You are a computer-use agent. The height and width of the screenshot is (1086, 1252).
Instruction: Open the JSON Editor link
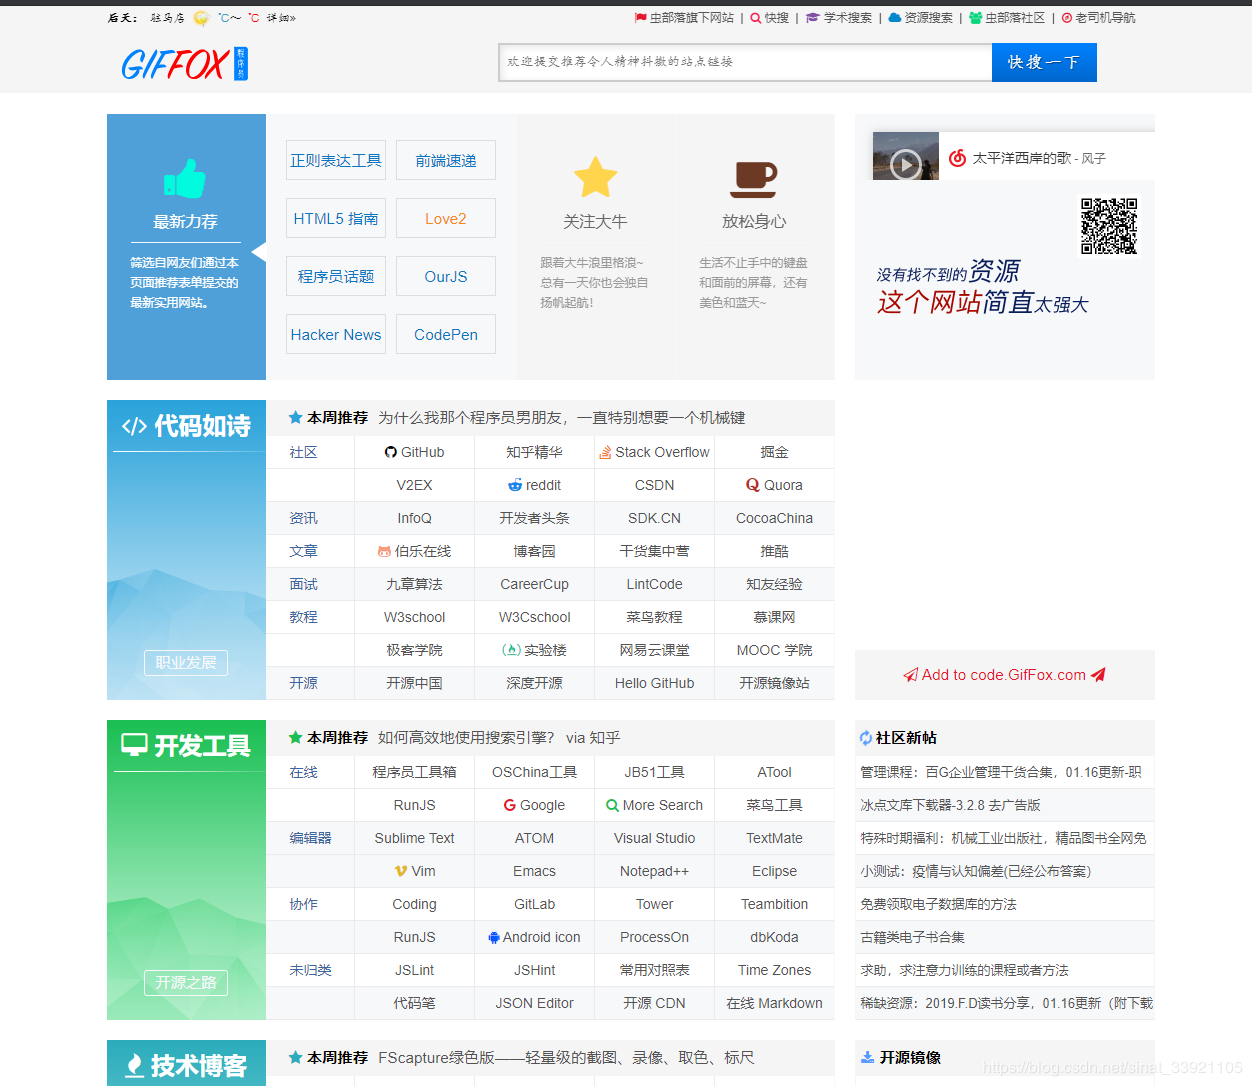click(534, 1003)
